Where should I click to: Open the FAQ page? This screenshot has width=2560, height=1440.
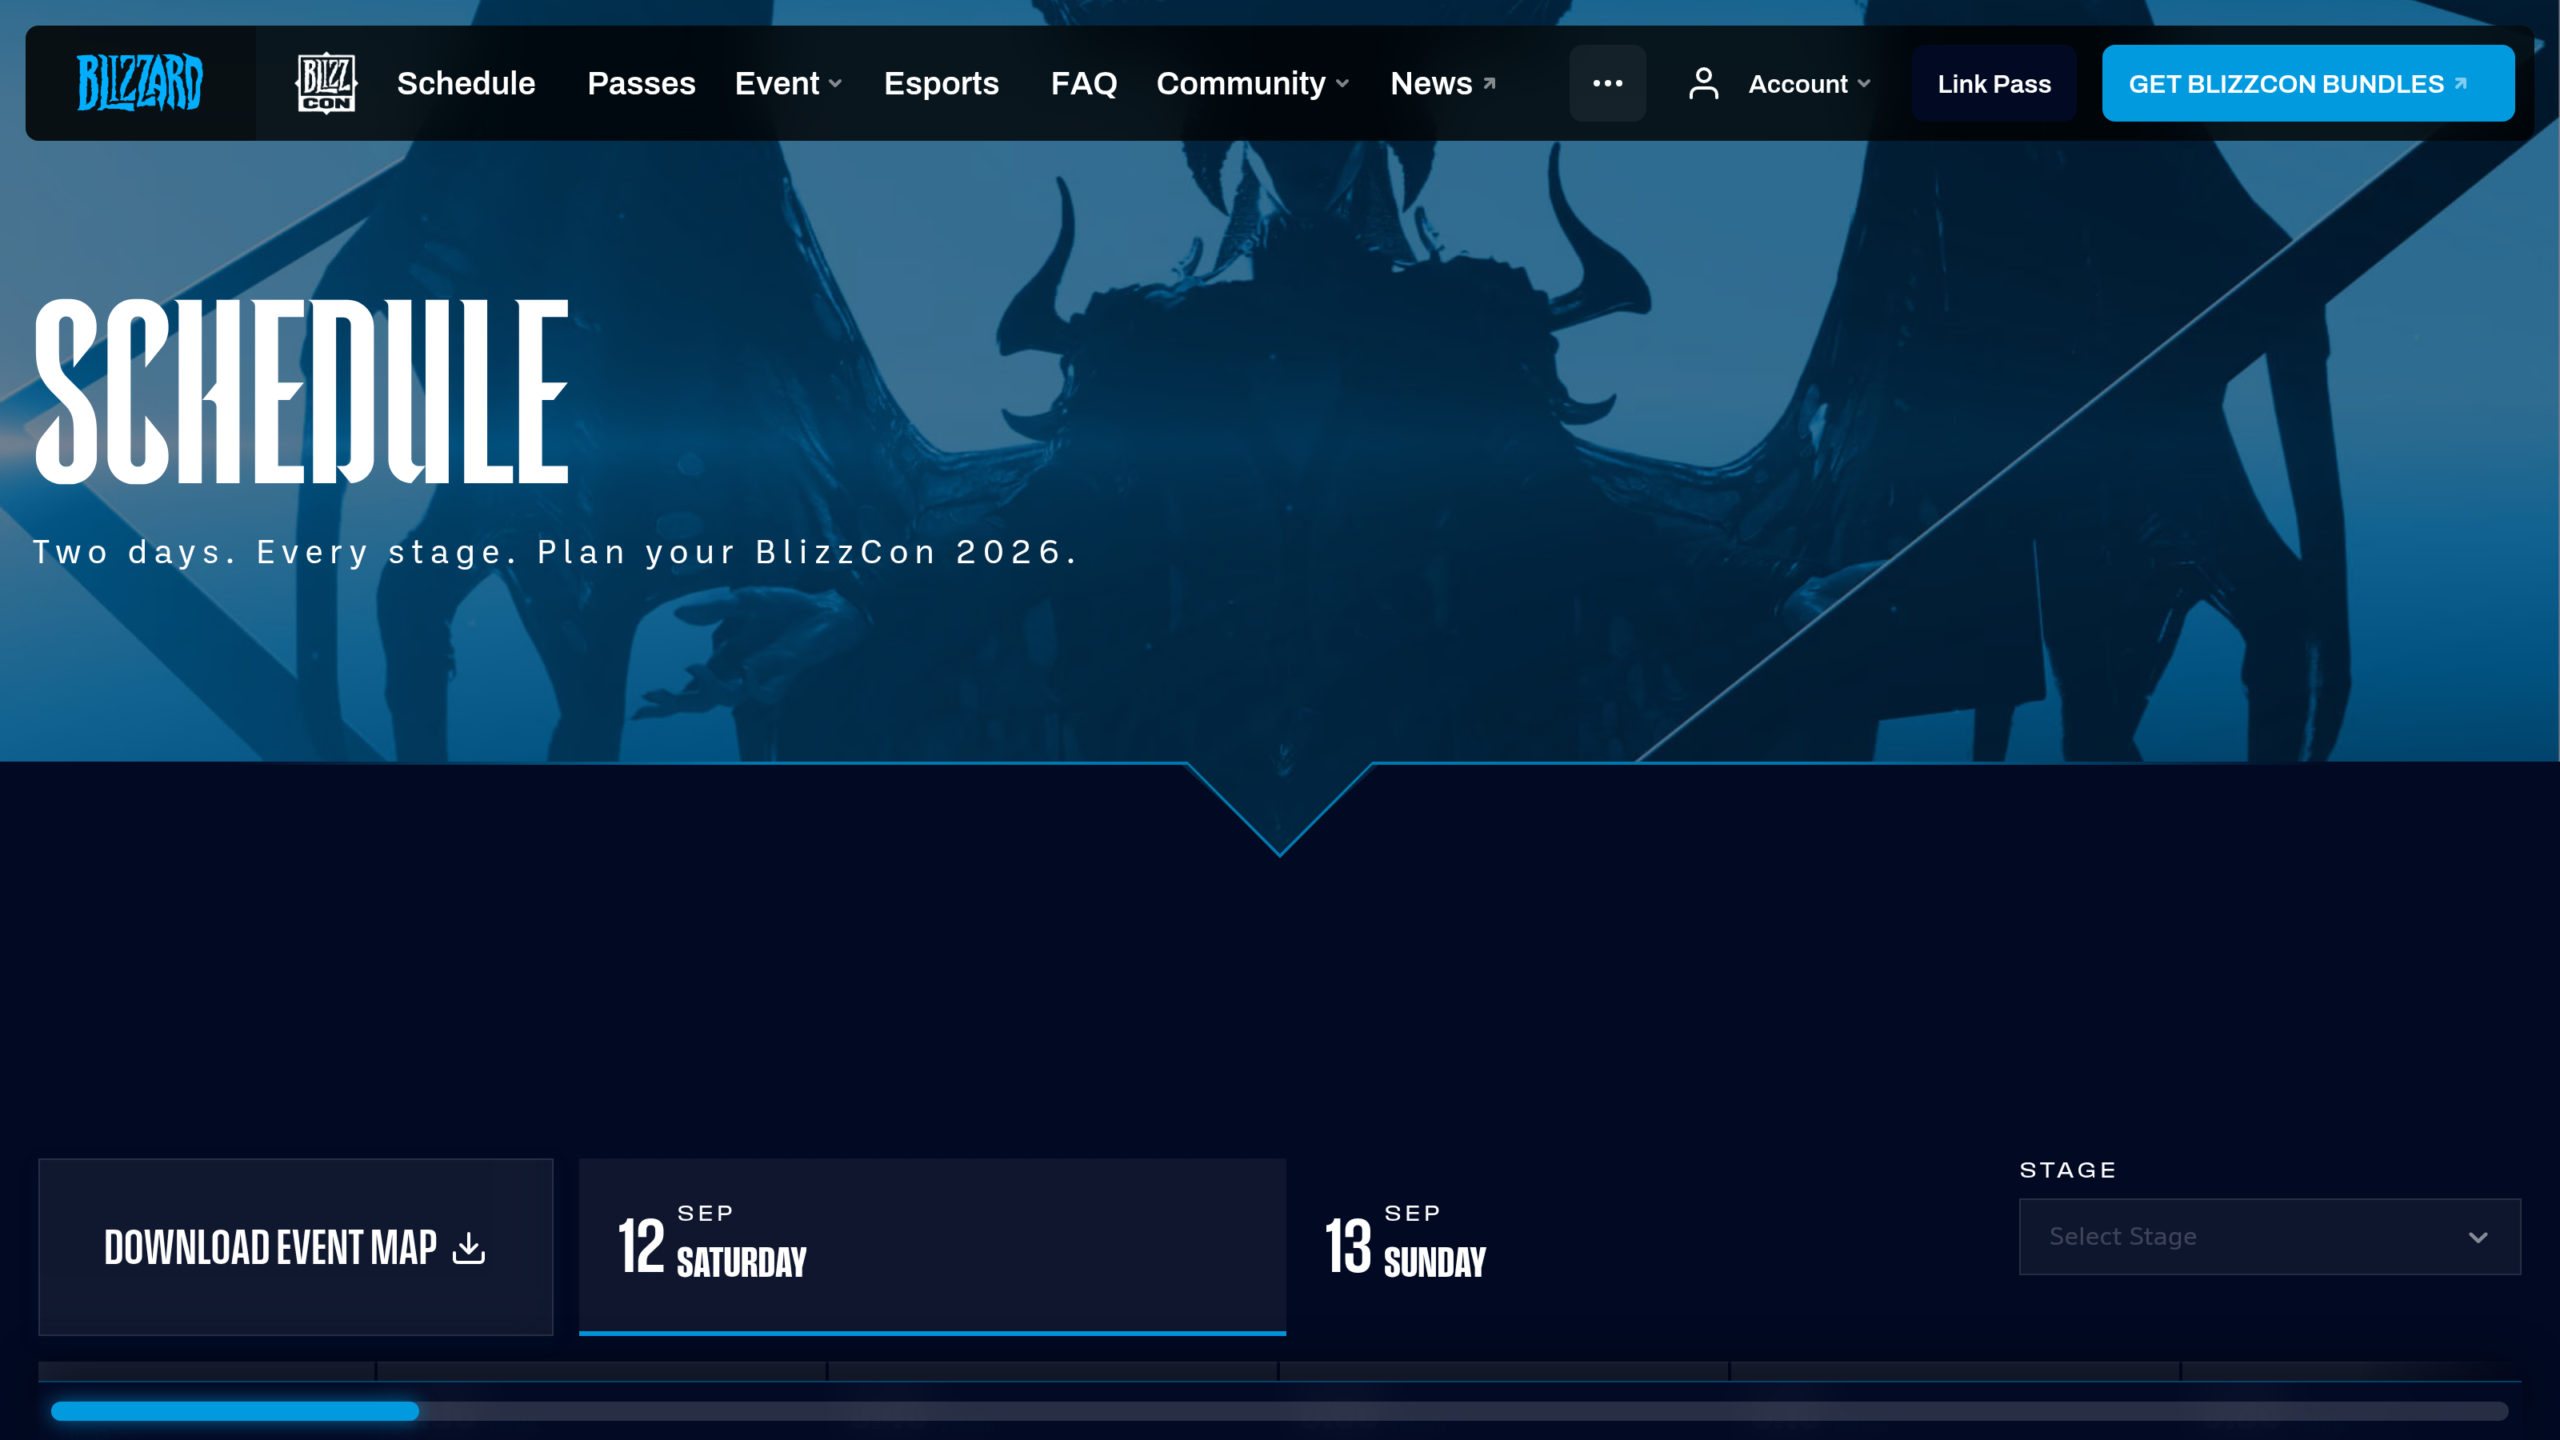pyautogui.click(x=1084, y=83)
